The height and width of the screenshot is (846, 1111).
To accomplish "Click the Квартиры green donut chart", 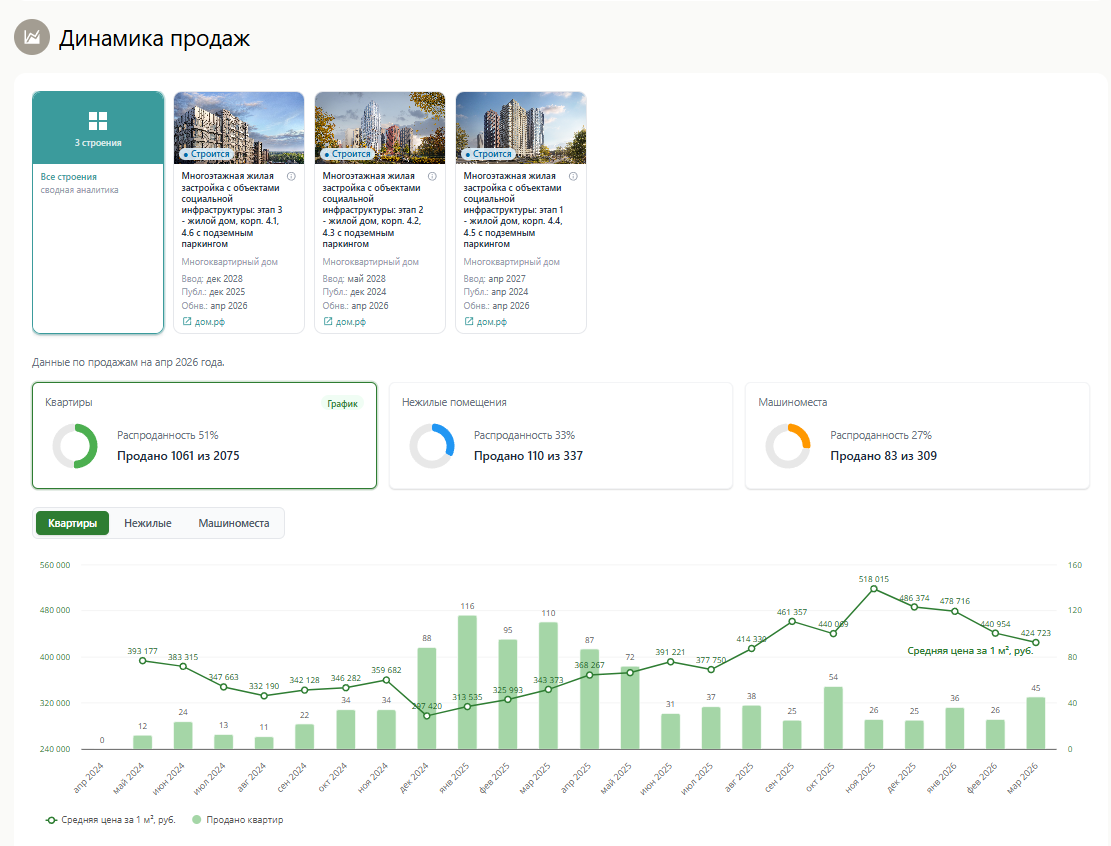I will (x=74, y=446).
